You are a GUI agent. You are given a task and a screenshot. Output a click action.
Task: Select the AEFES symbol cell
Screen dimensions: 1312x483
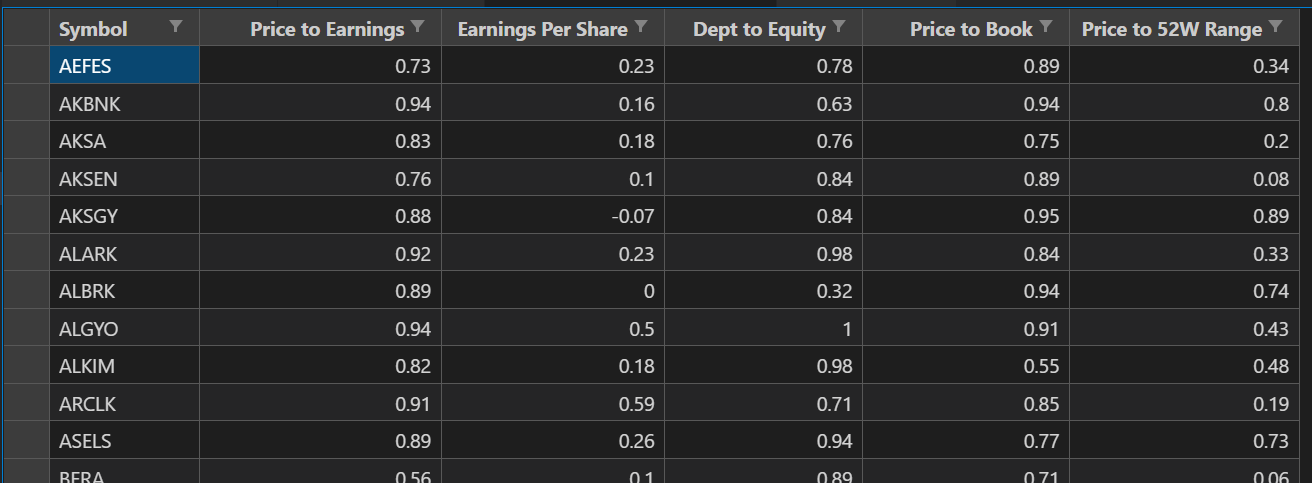pos(124,66)
